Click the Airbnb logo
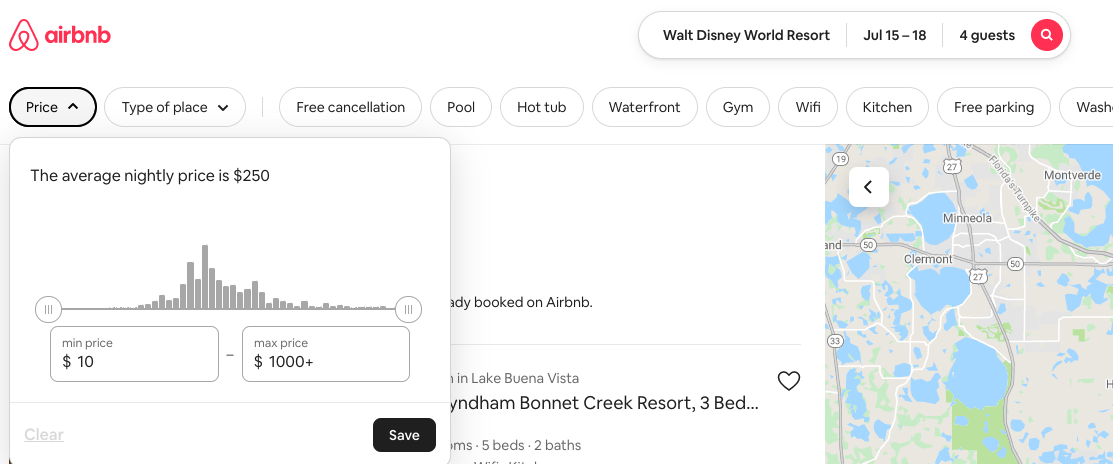This screenshot has width=1113, height=464. pos(60,36)
